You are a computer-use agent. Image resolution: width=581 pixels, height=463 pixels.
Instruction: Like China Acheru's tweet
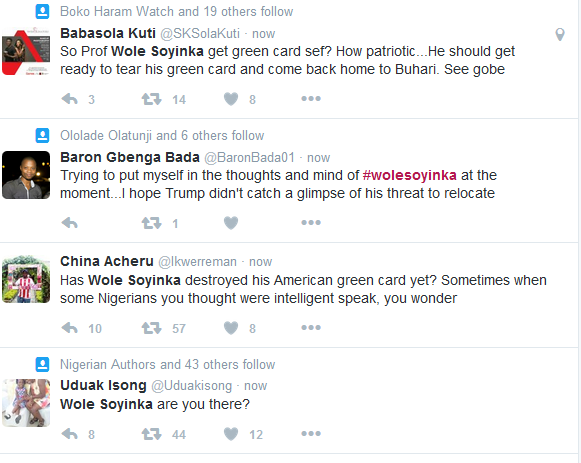(231, 328)
